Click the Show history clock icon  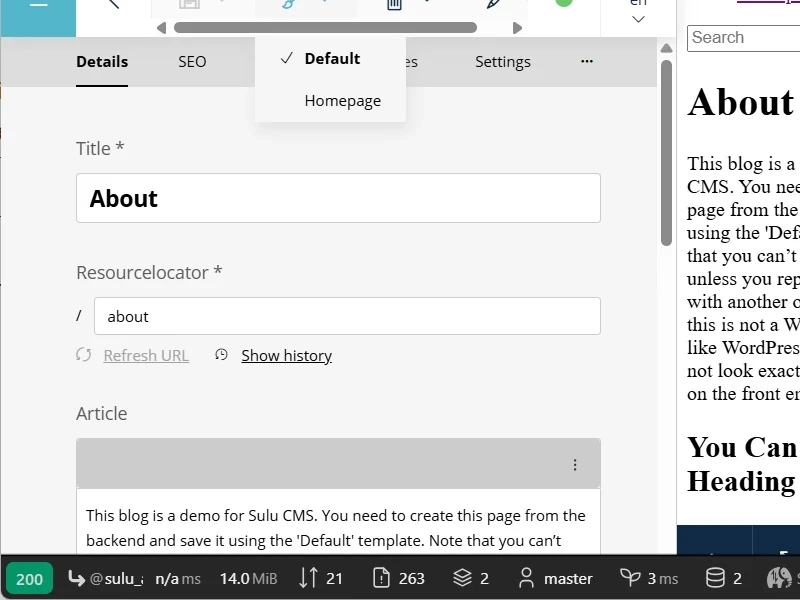222,355
